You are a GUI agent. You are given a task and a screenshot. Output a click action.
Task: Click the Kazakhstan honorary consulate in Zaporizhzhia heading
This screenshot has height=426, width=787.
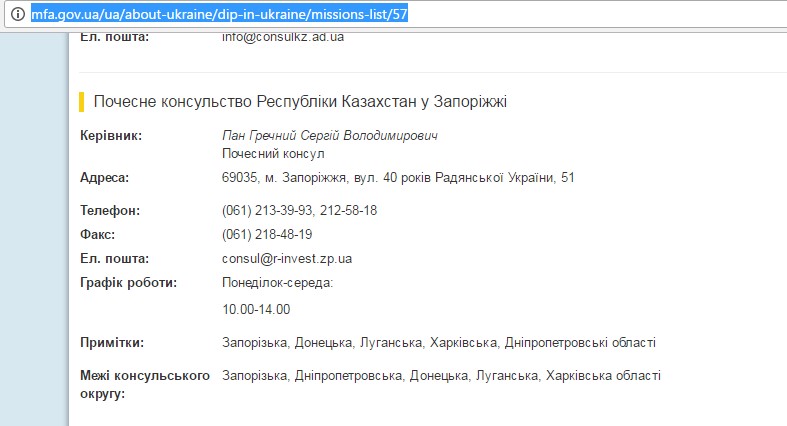(x=300, y=101)
